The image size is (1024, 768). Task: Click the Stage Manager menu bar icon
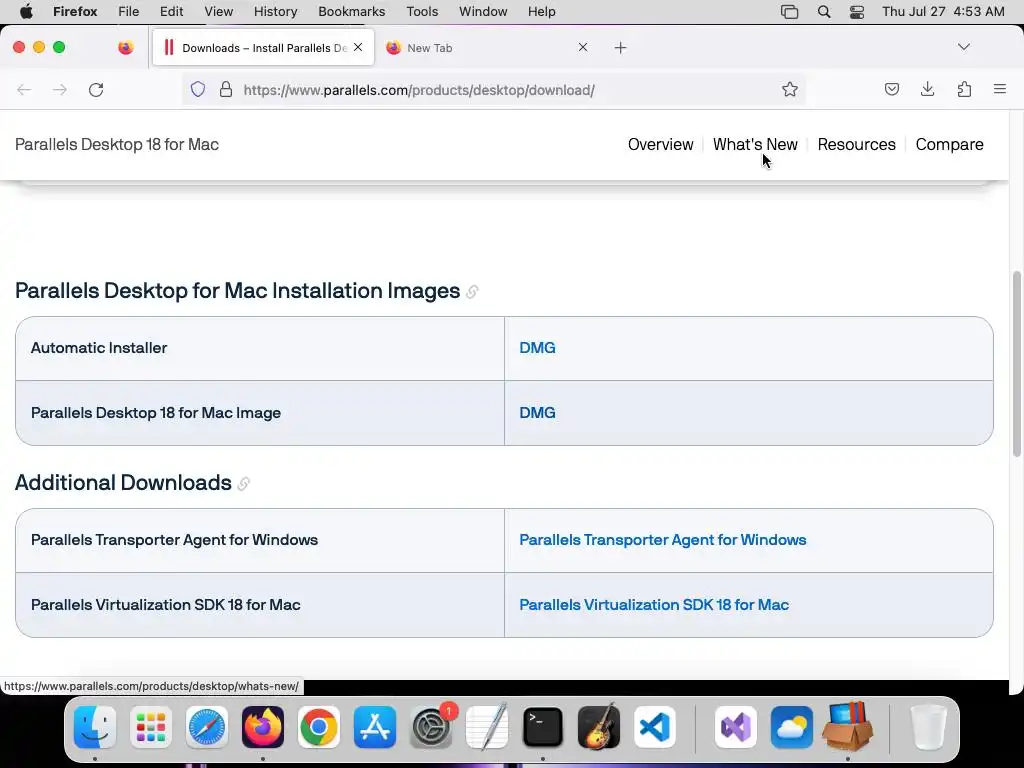[790, 12]
